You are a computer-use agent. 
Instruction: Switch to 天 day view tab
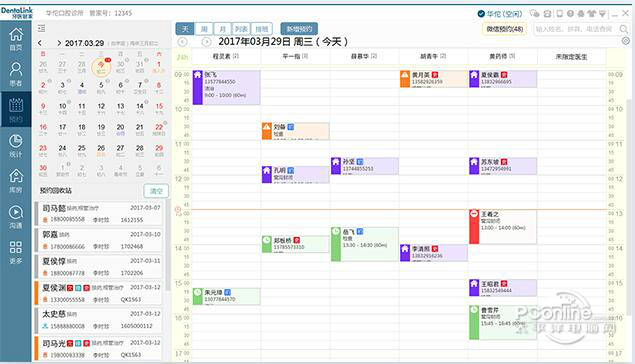click(x=185, y=29)
